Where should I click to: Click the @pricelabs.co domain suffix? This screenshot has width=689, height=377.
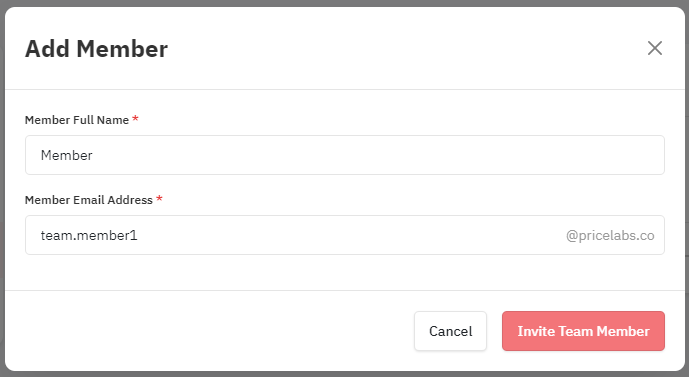click(x=610, y=236)
